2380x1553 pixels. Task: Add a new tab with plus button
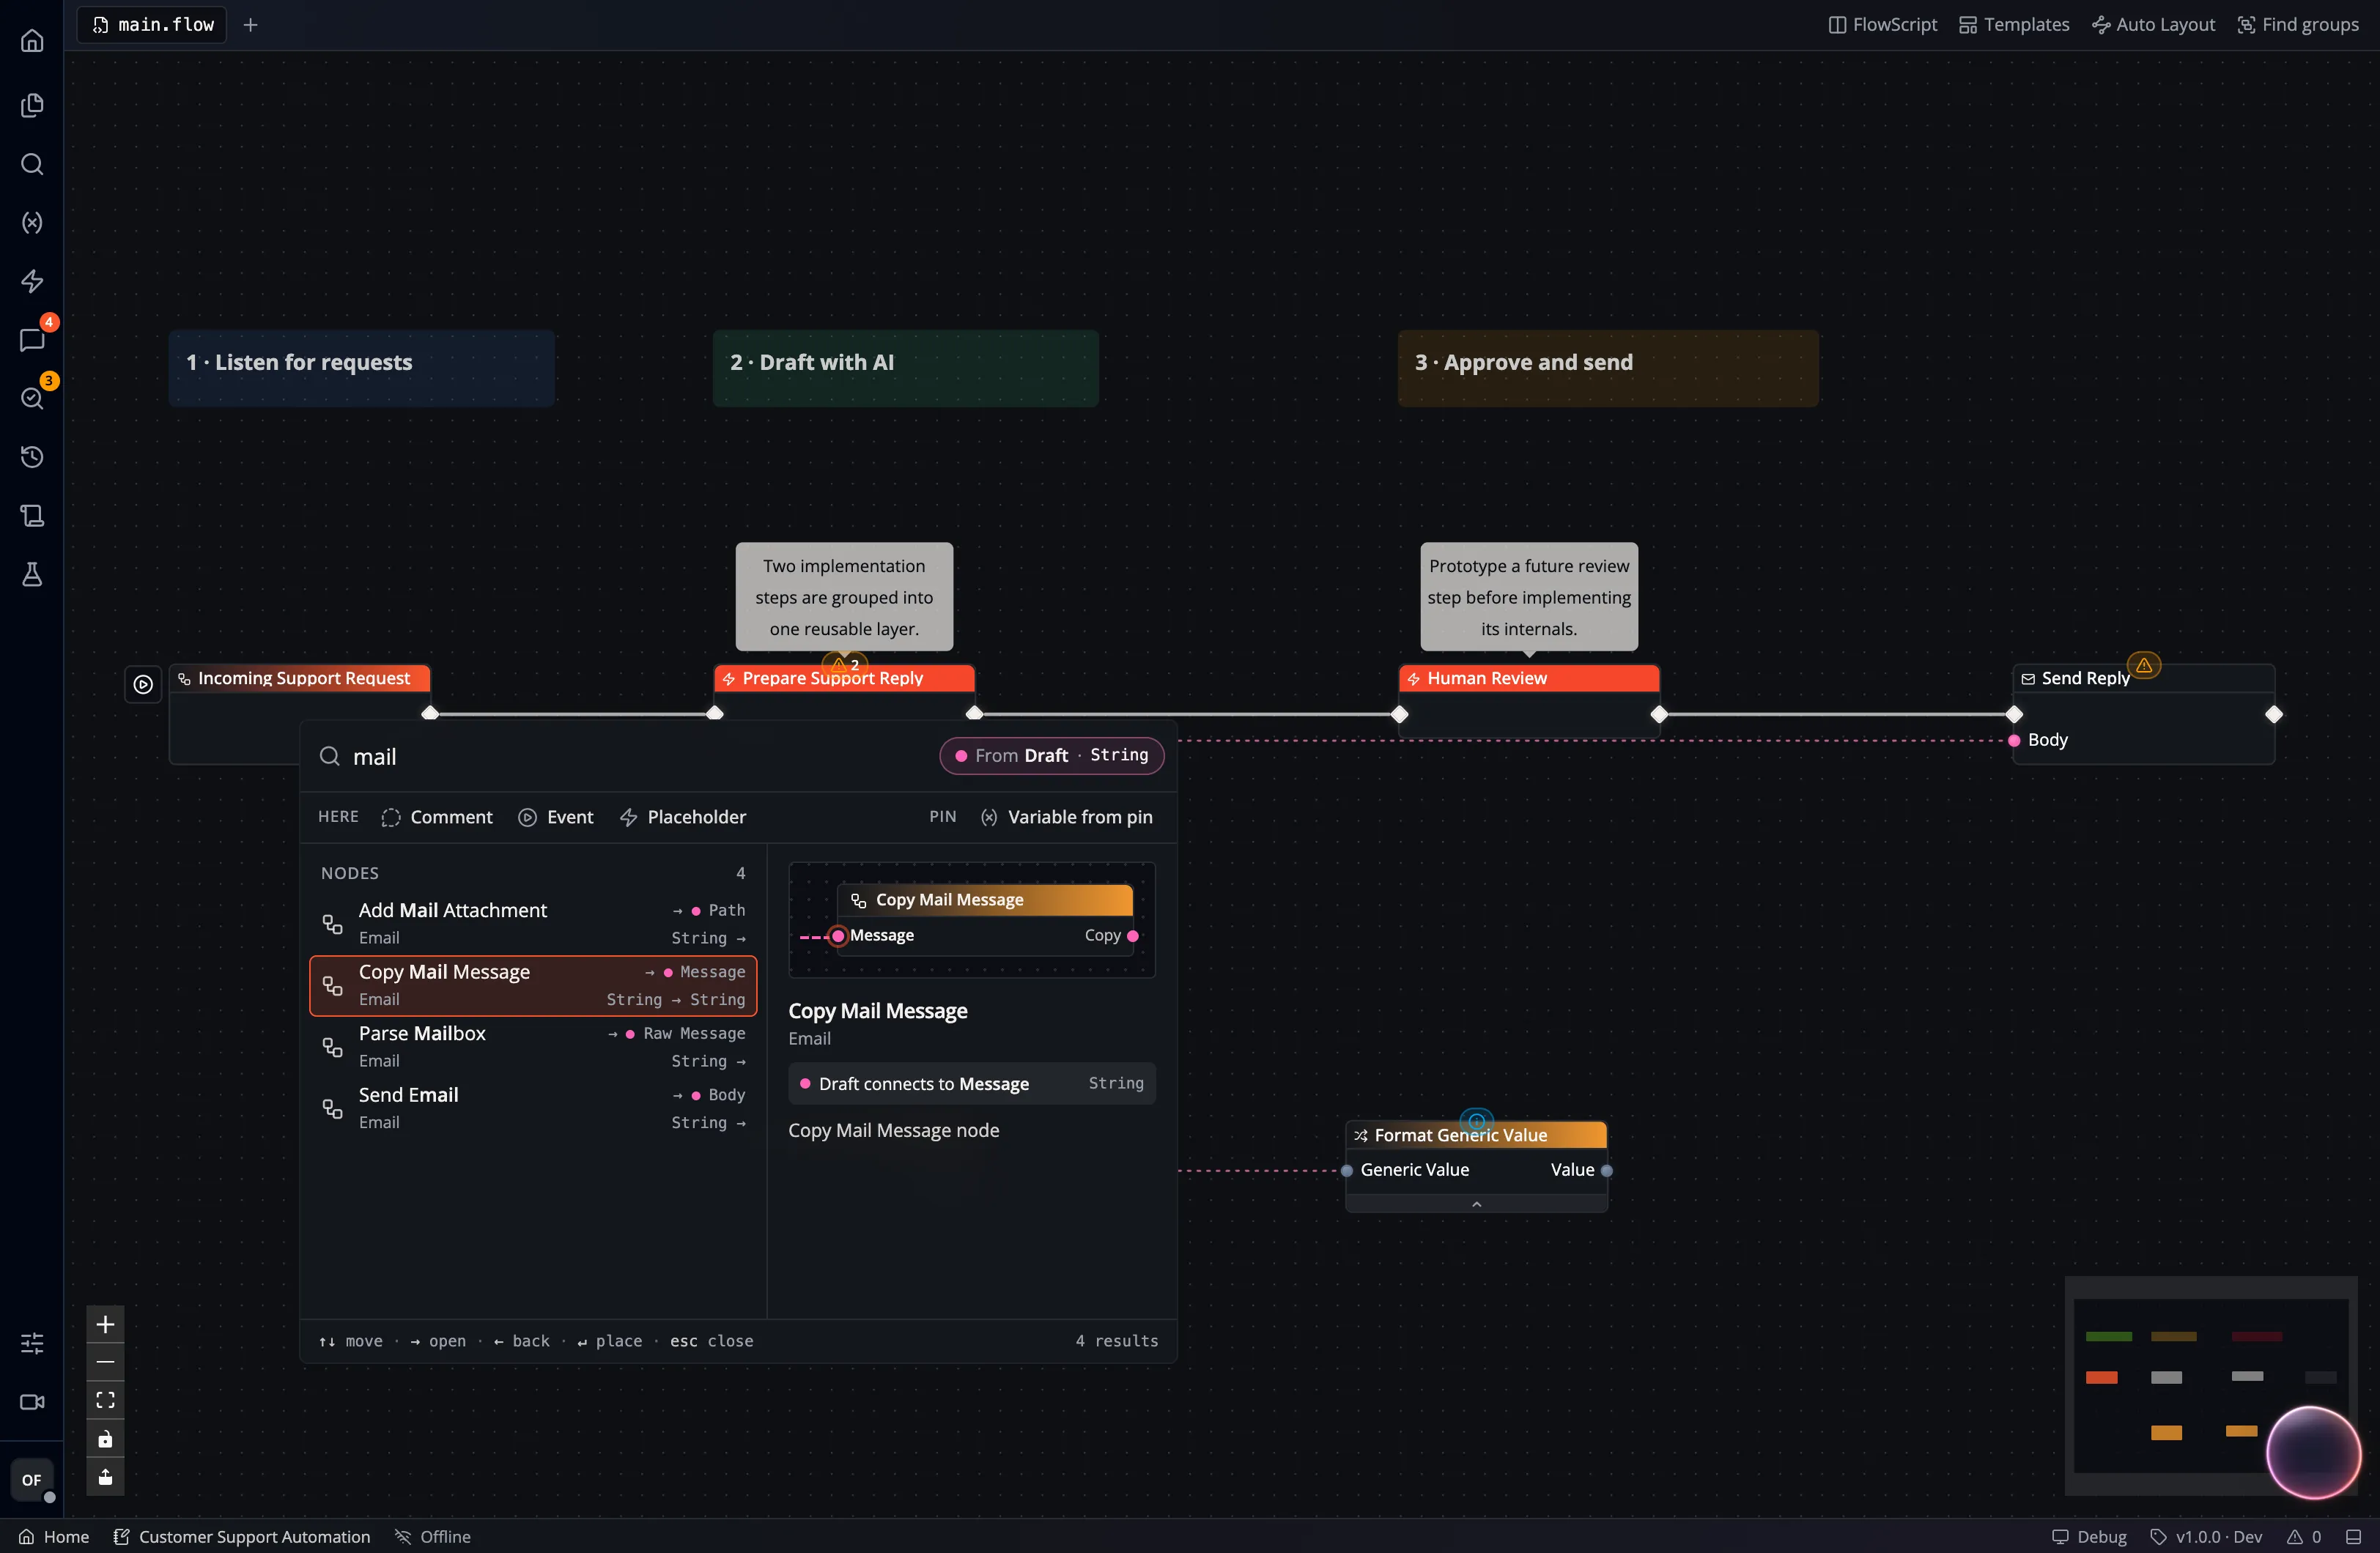point(251,25)
